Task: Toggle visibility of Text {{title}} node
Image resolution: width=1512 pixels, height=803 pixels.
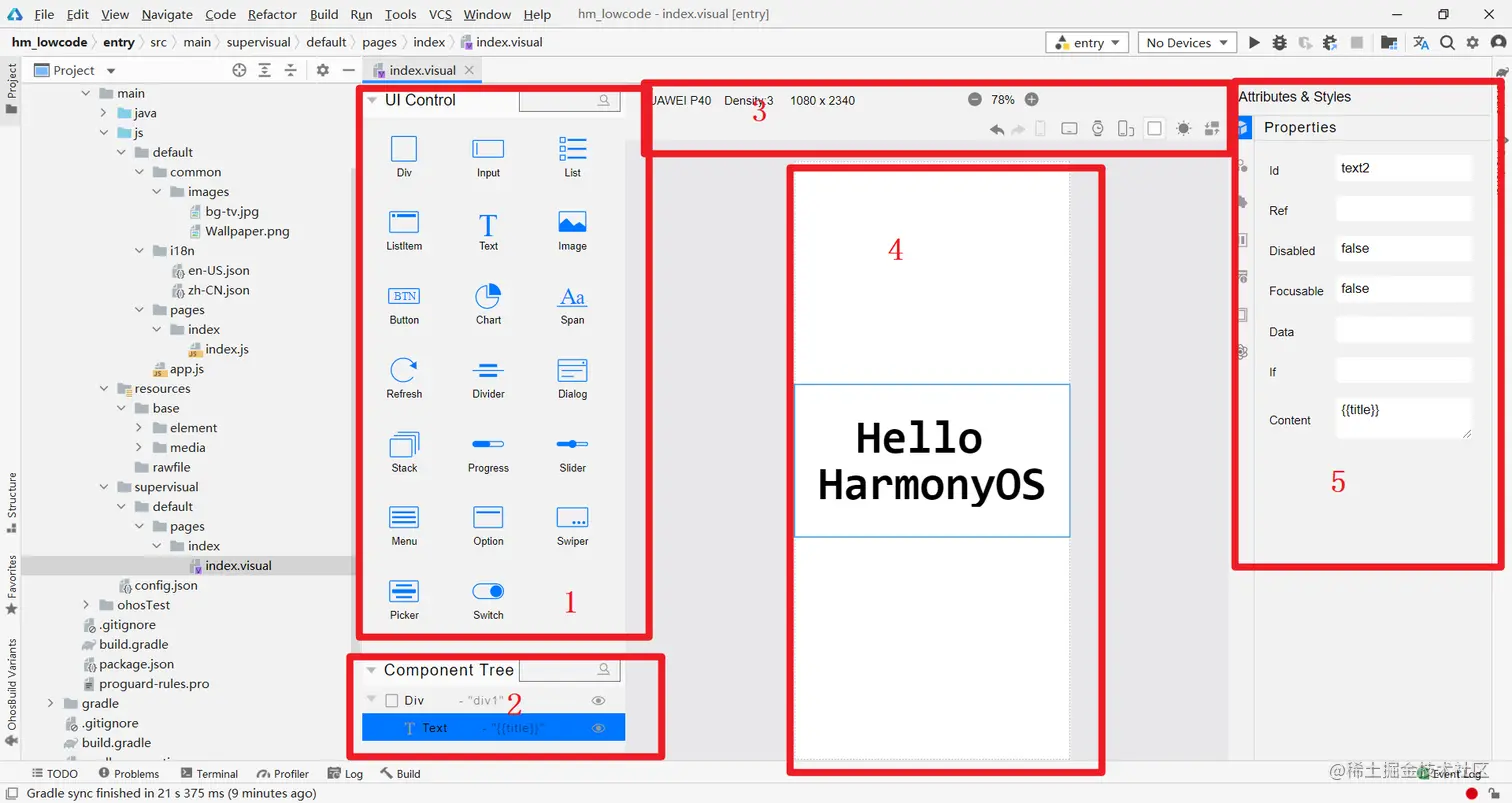Action: 599,728
